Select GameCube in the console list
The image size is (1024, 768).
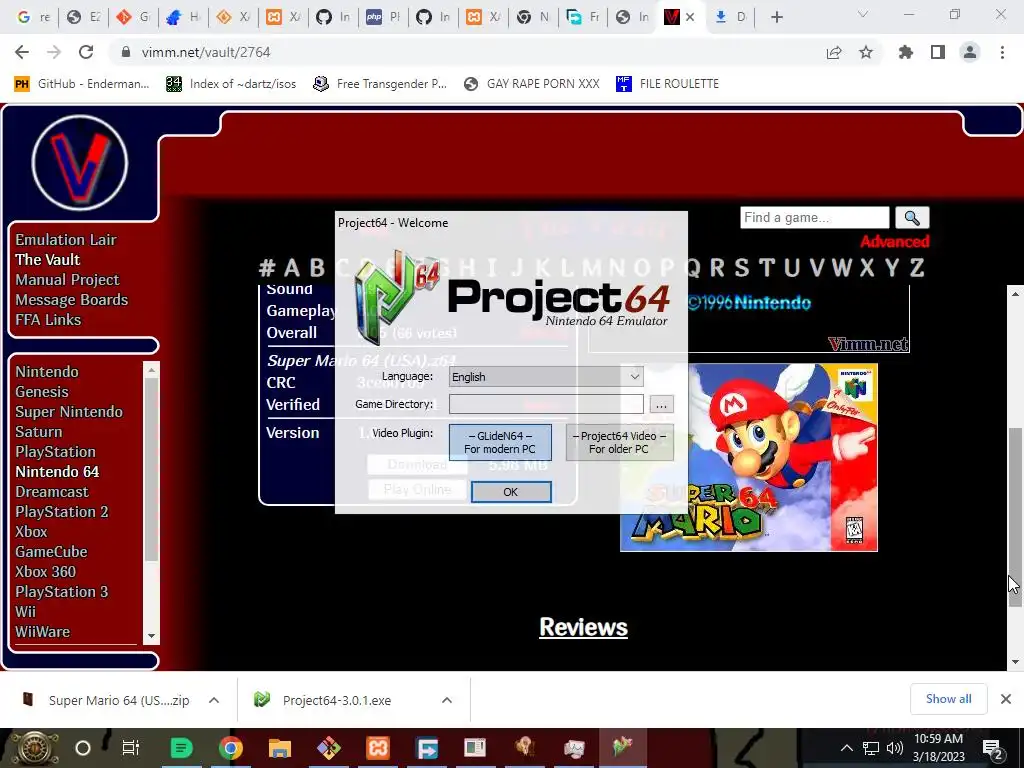click(52, 552)
